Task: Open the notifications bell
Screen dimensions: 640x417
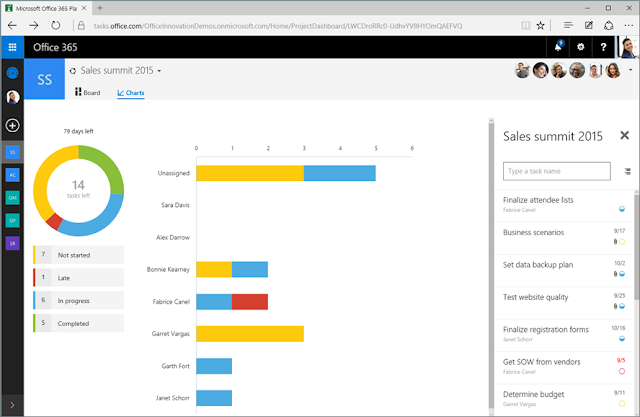Action: [558, 47]
